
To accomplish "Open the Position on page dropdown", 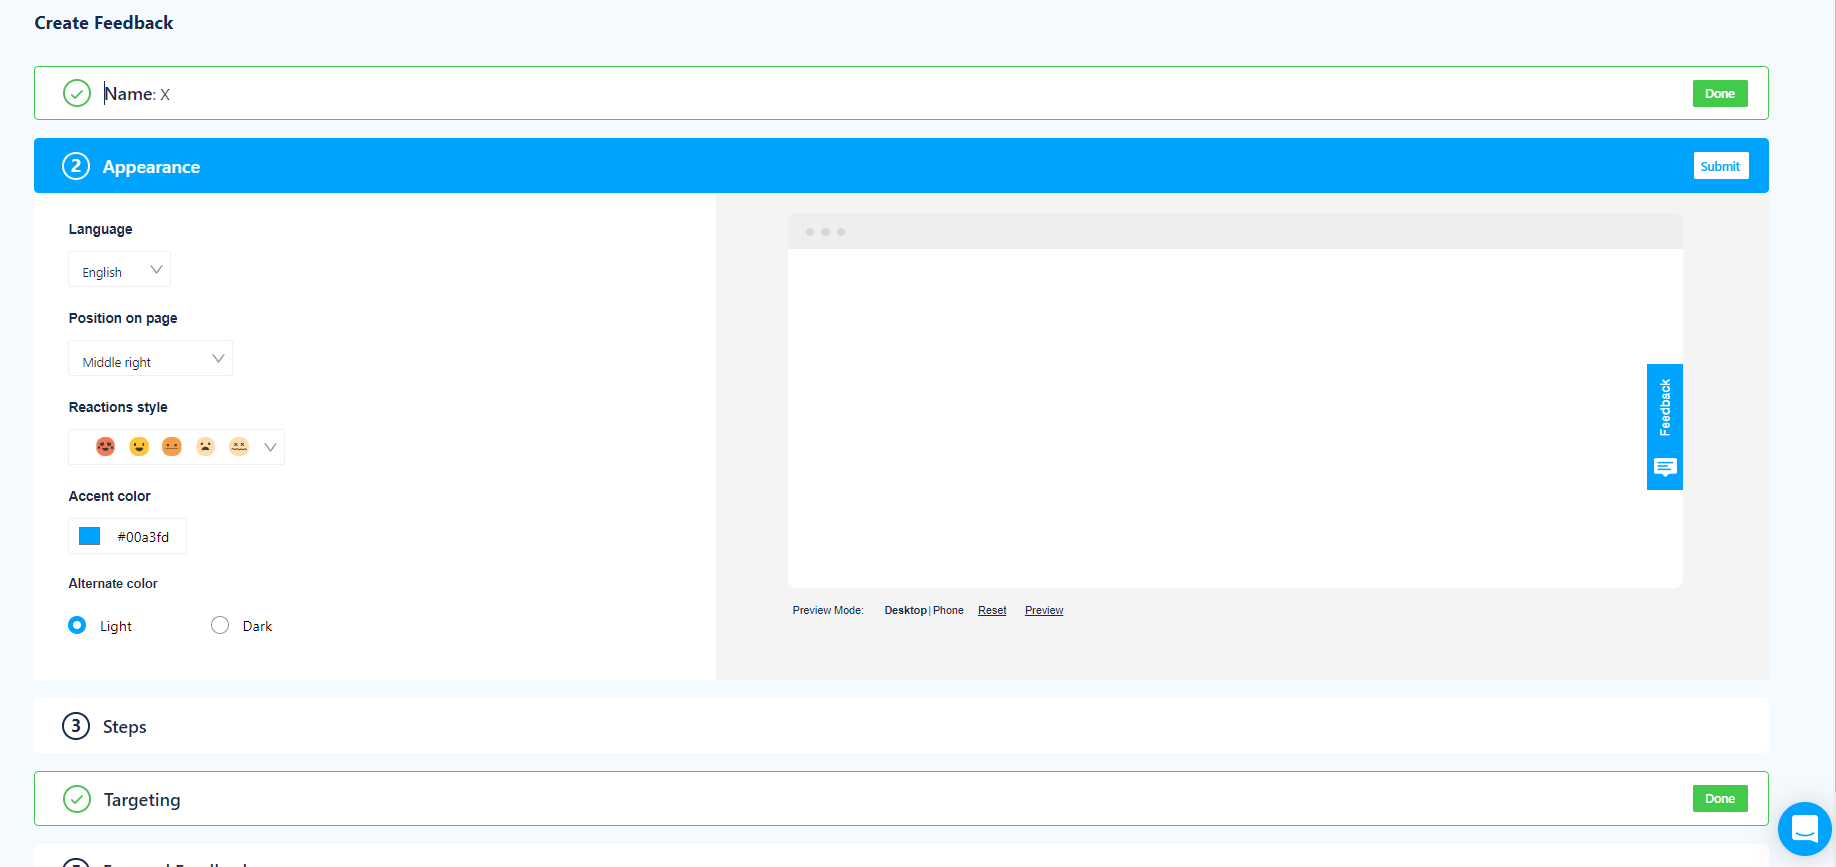I will (150, 359).
